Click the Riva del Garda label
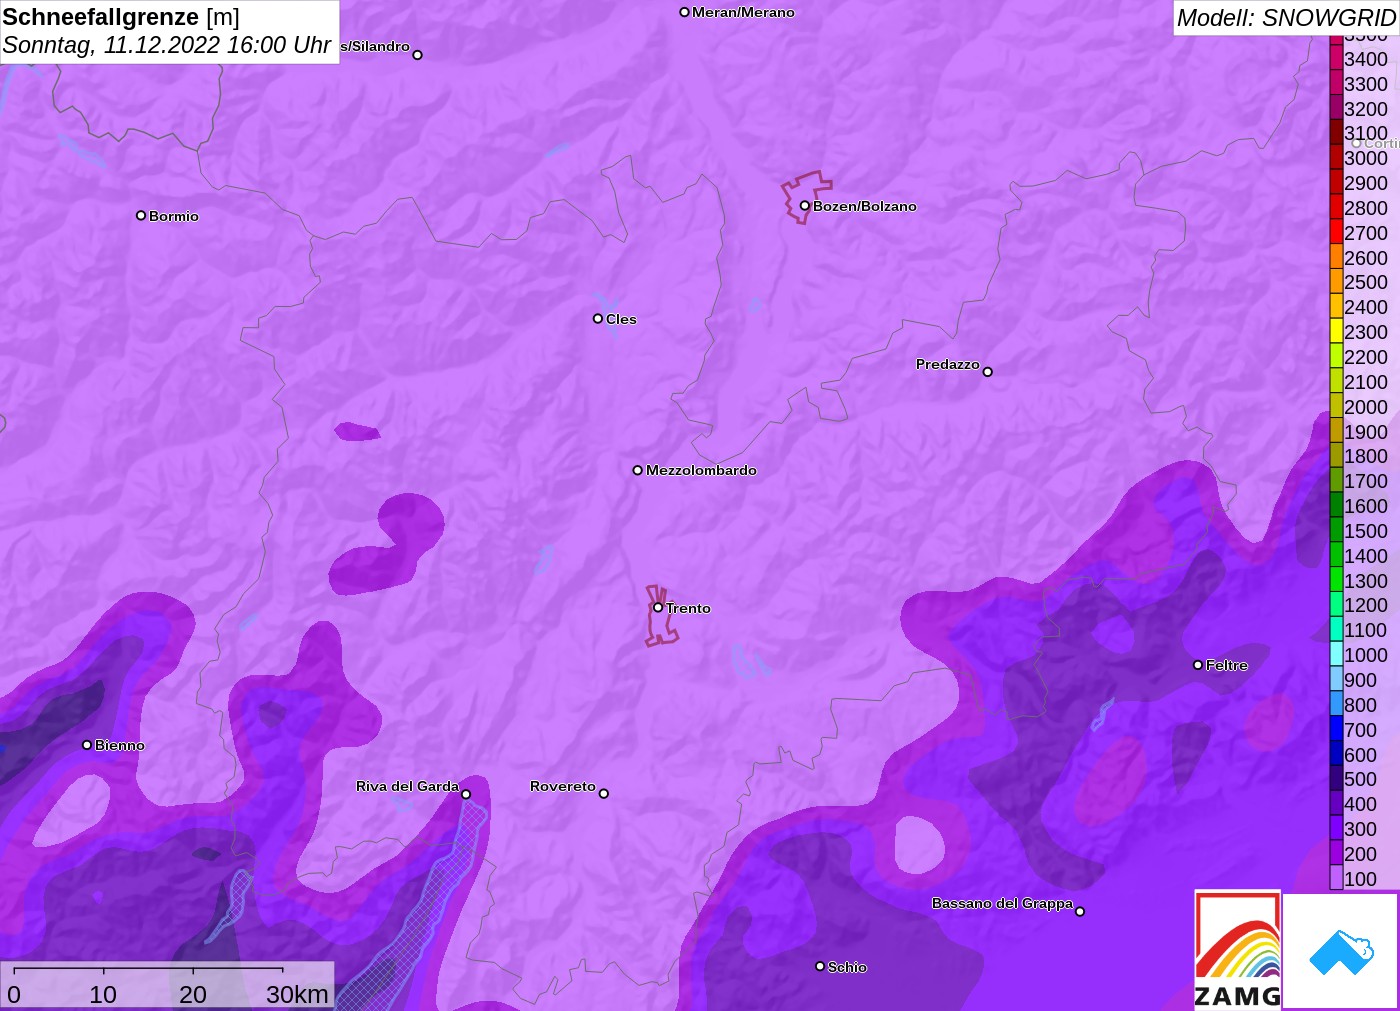Screen dimensions: 1400x1011 407,786
